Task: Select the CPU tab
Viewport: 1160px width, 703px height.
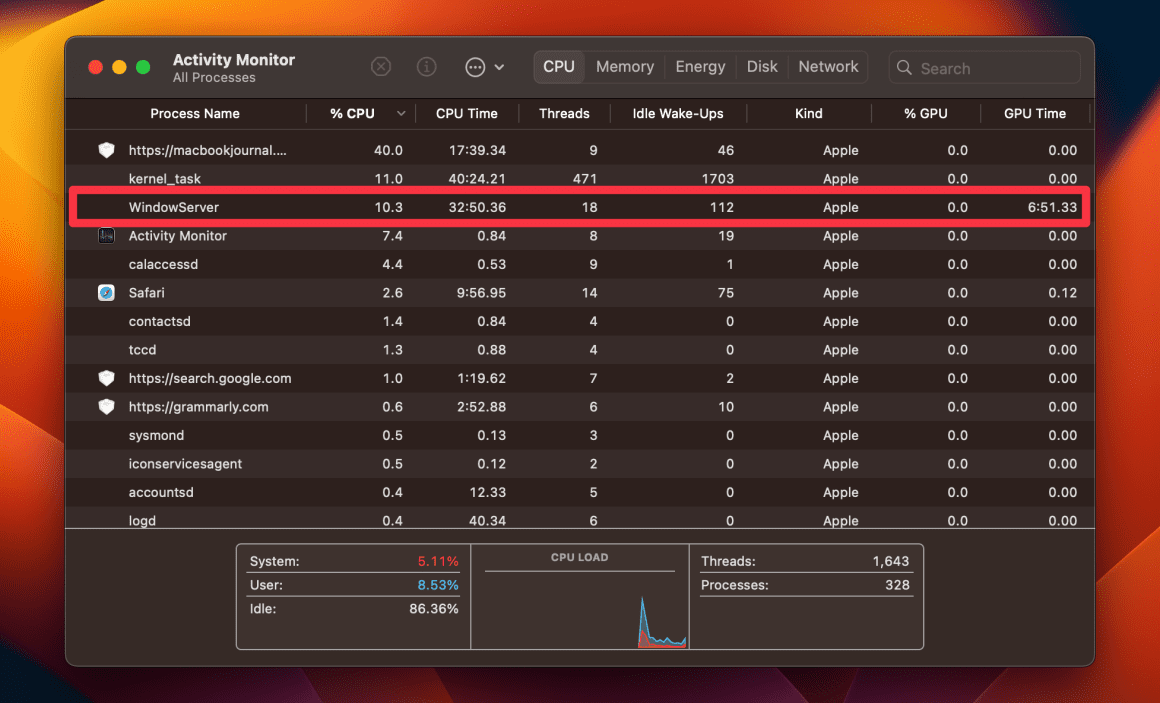Action: [x=558, y=66]
